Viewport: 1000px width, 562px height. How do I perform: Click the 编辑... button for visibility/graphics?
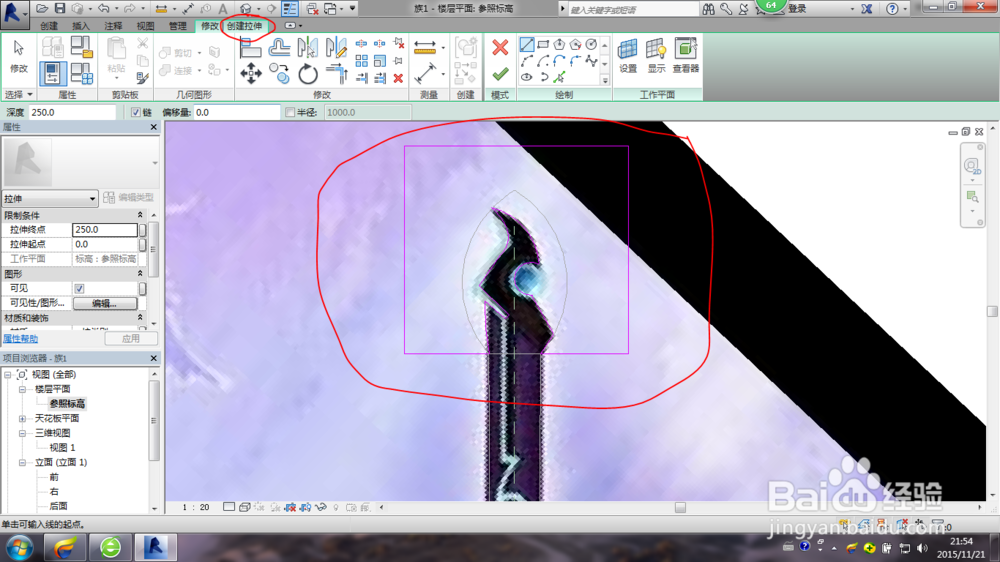pyautogui.click(x=105, y=303)
